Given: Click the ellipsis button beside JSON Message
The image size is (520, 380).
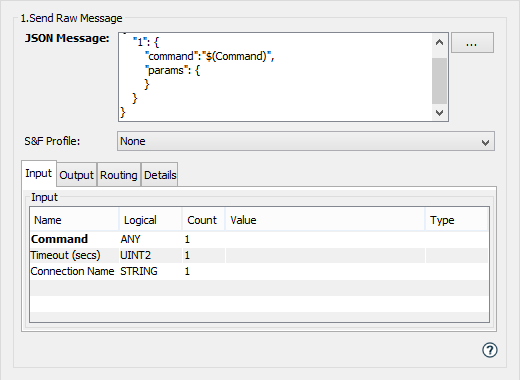Looking at the screenshot, I should click(472, 43).
